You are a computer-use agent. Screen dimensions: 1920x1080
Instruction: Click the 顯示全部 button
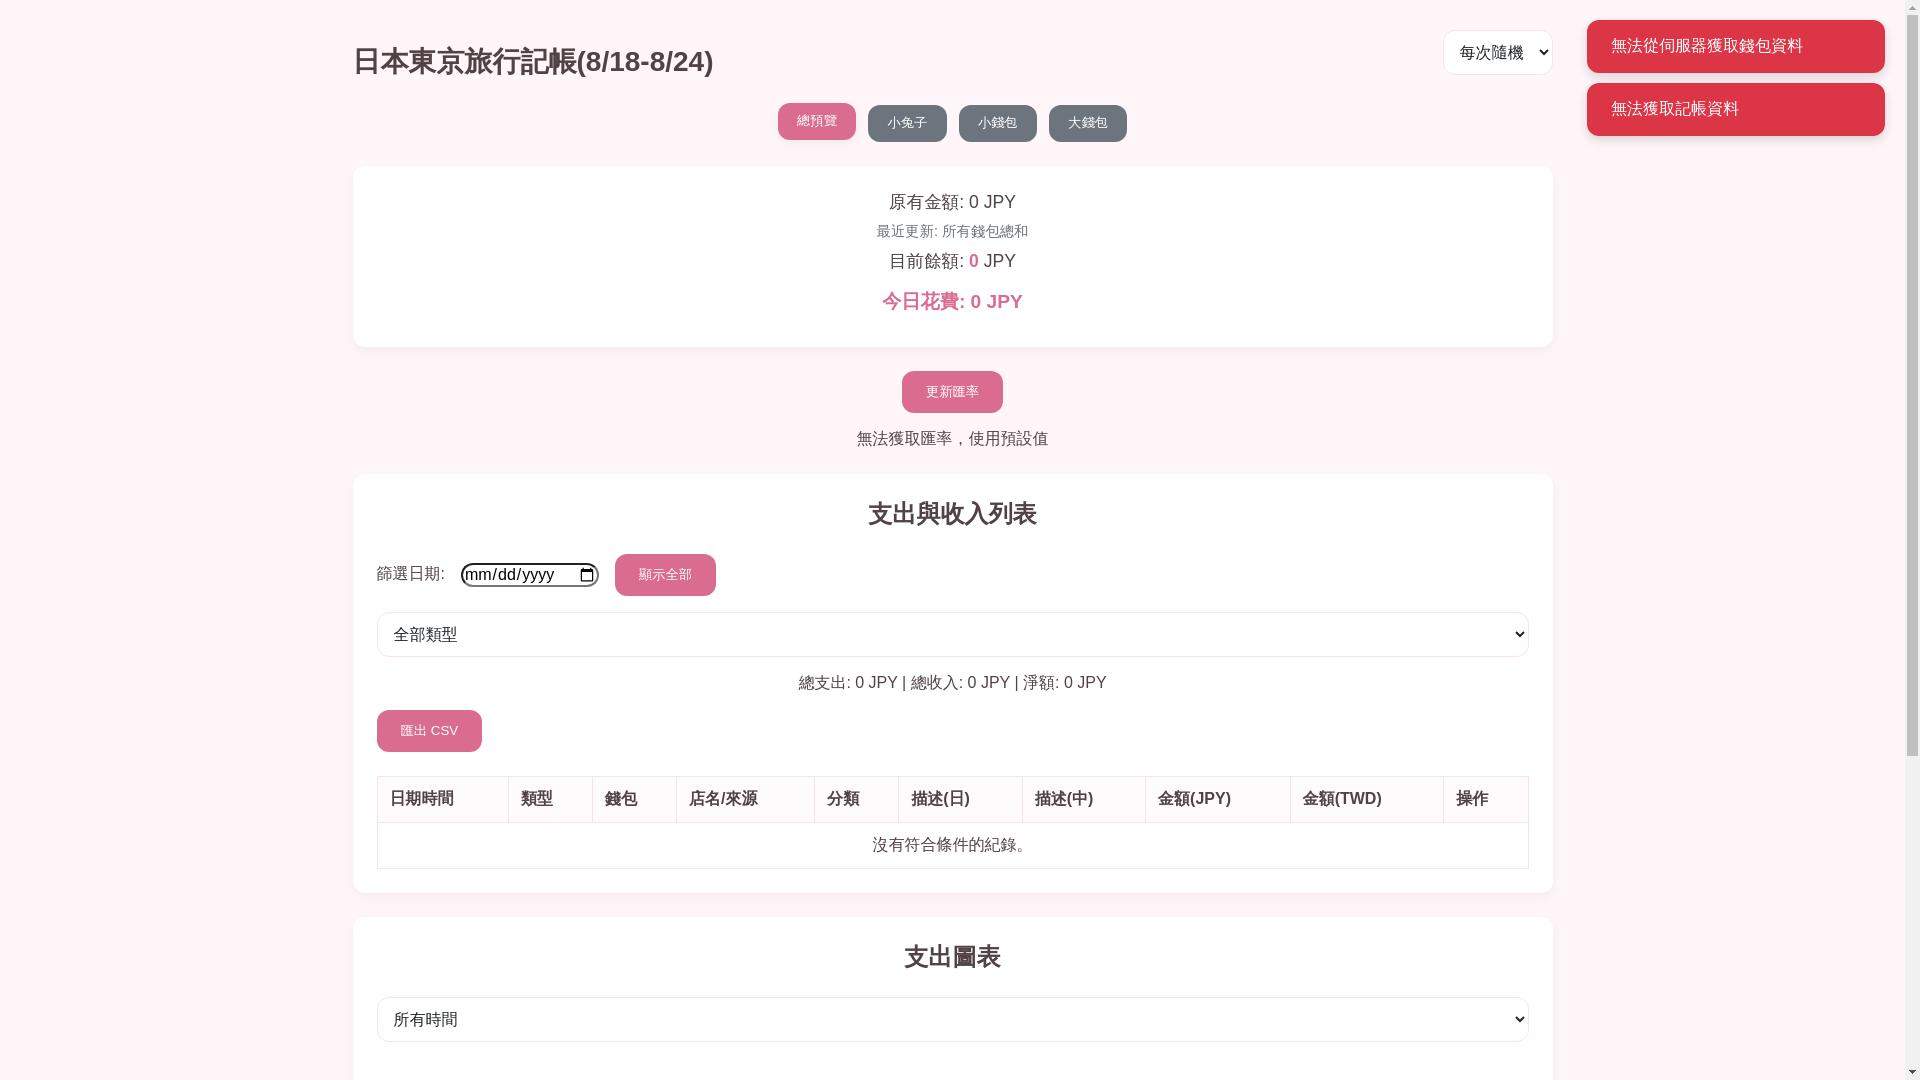tap(665, 575)
